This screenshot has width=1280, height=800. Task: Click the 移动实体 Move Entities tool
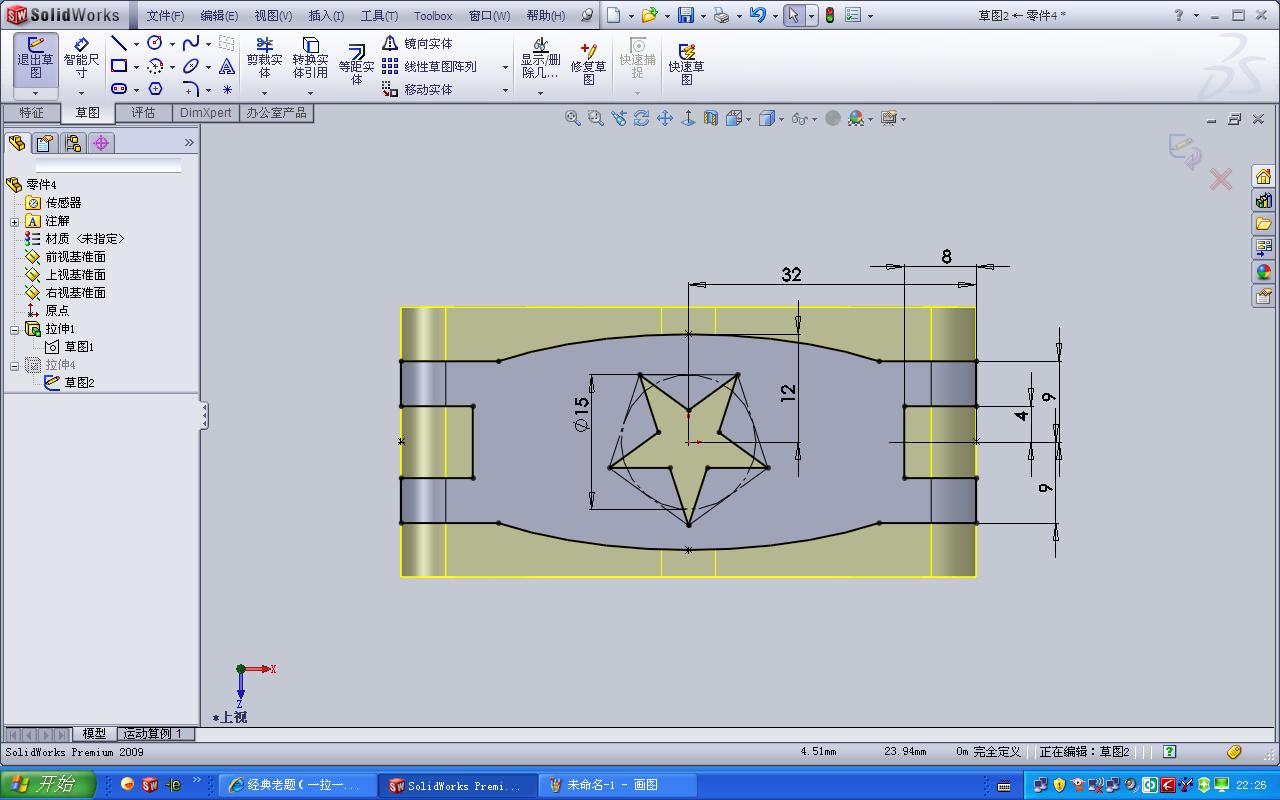(417, 89)
